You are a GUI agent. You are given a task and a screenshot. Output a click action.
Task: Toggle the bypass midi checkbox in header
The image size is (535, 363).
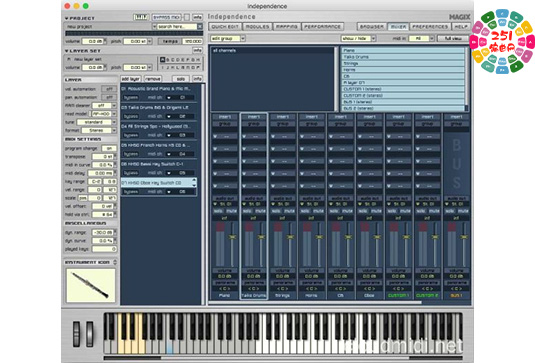[x=187, y=17]
